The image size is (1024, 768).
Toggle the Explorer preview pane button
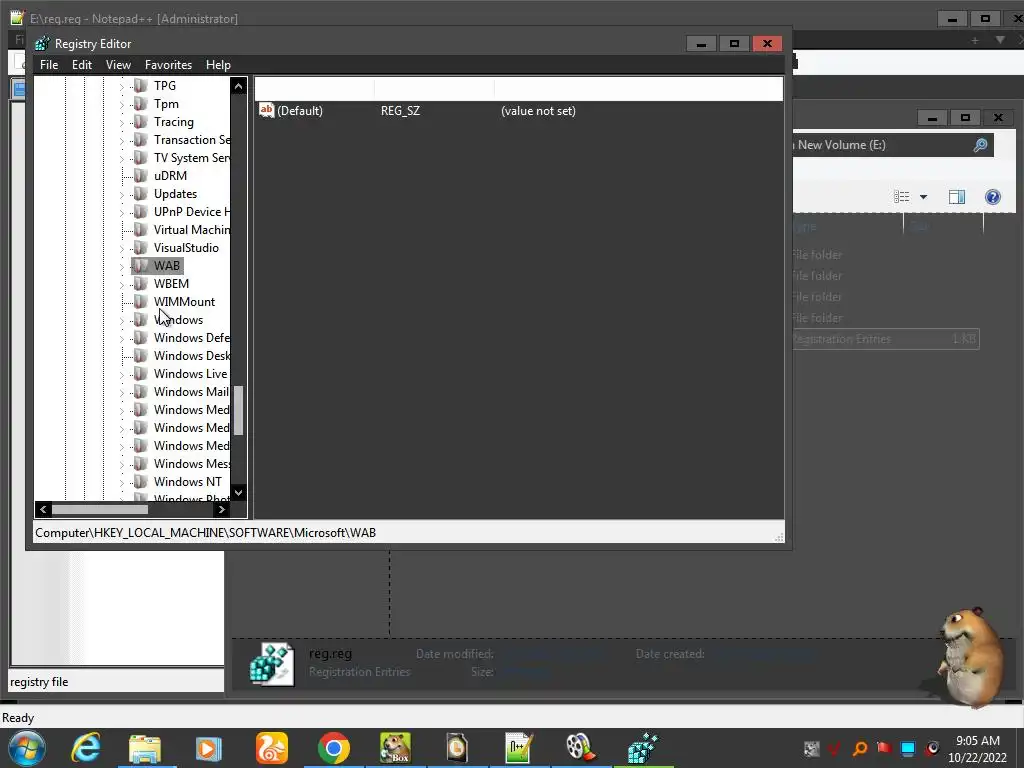tap(957, 197)
